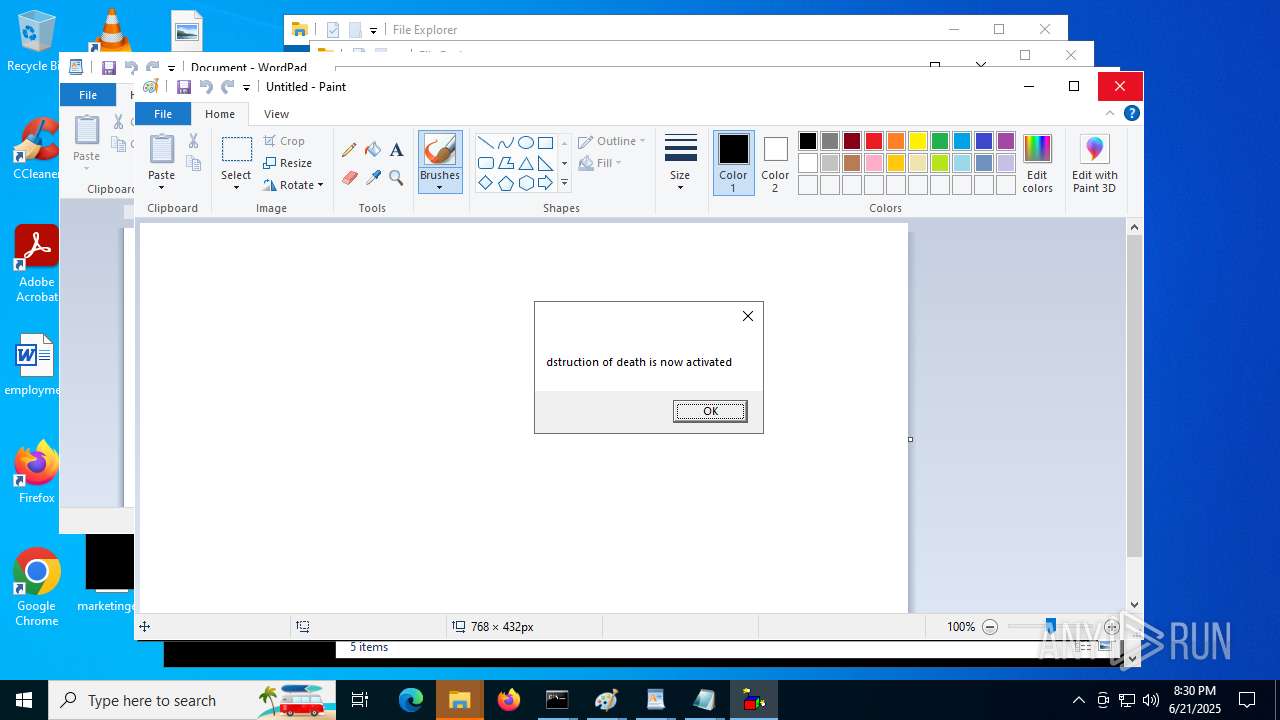Viewport: 1280px width, 720px height.
Task: Open Task View on the taskbar
Action: pos(360,700)
